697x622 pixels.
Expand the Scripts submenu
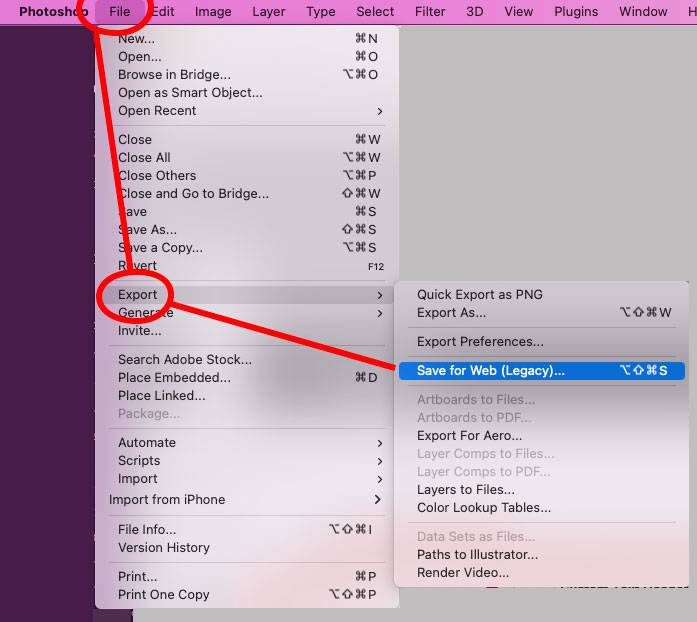[x=247, y=461]
